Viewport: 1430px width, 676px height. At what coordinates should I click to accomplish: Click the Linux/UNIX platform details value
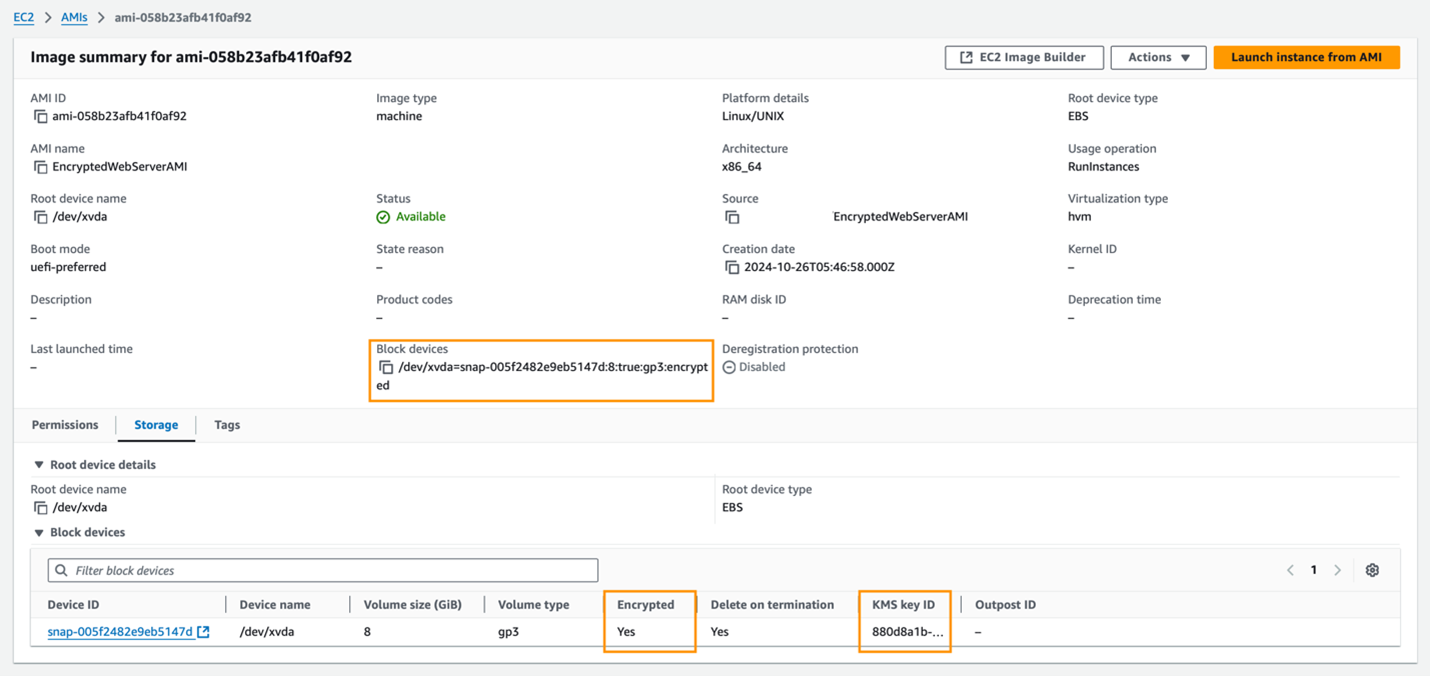753,116
